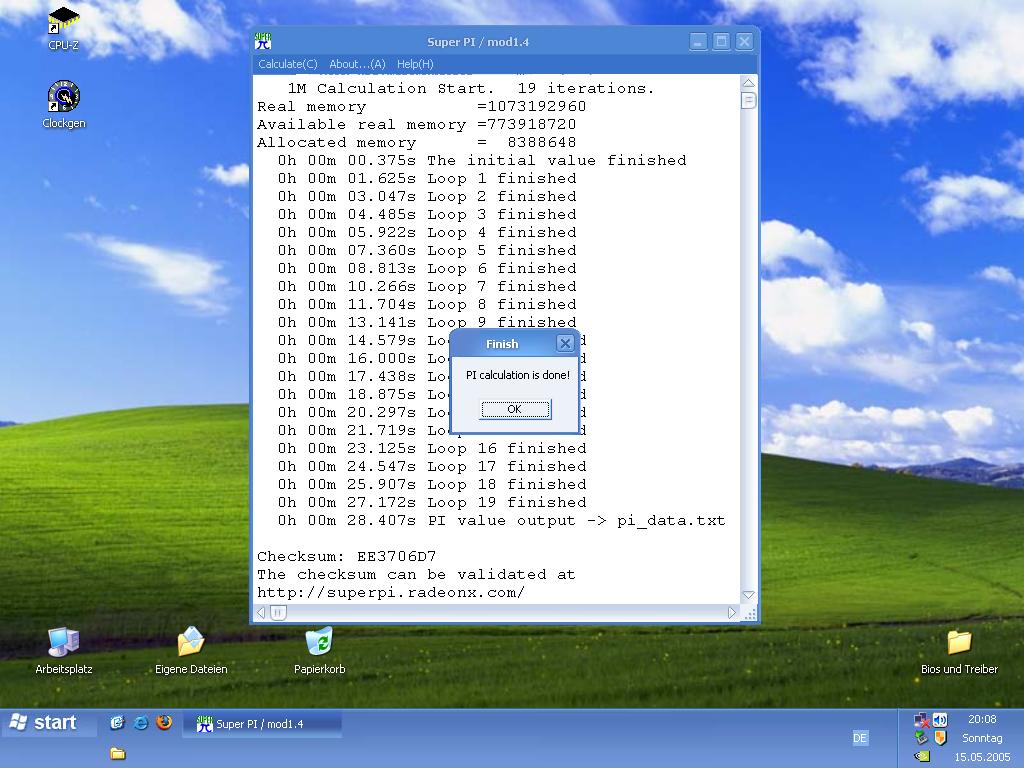Image resolution: width=1024 pixels, height=768 pixels.
Task: Click the Loop 18 finished line
Action: coord(432,484)
